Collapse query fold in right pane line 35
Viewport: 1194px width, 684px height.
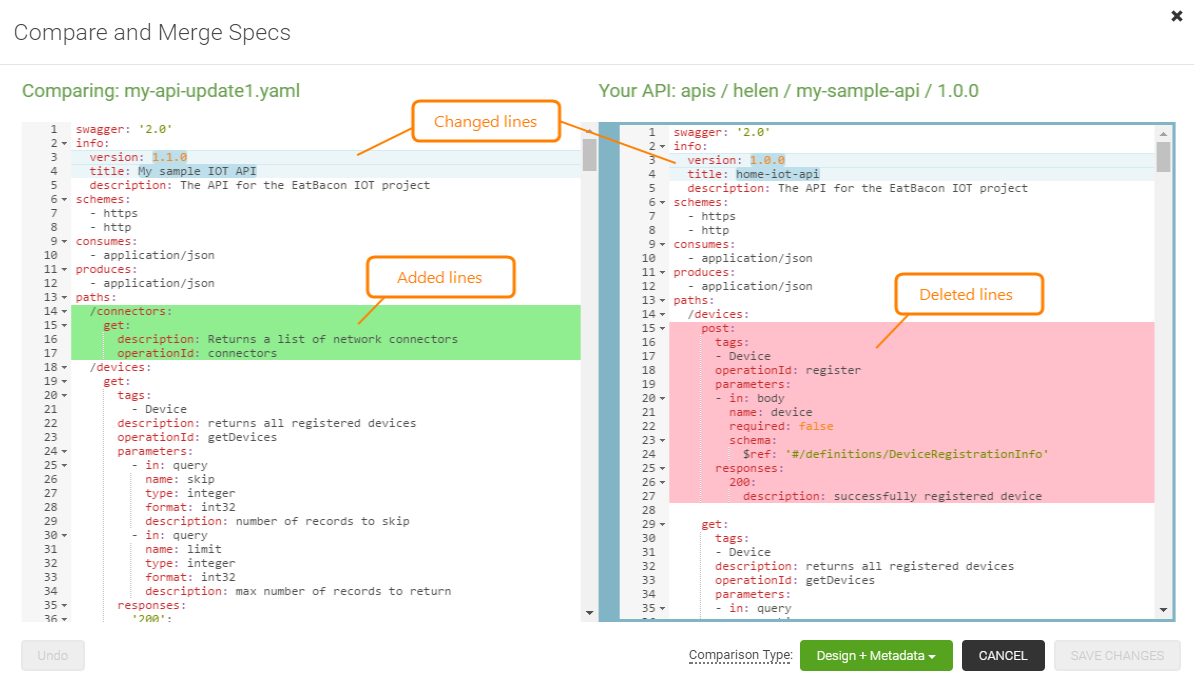point(662,609)
